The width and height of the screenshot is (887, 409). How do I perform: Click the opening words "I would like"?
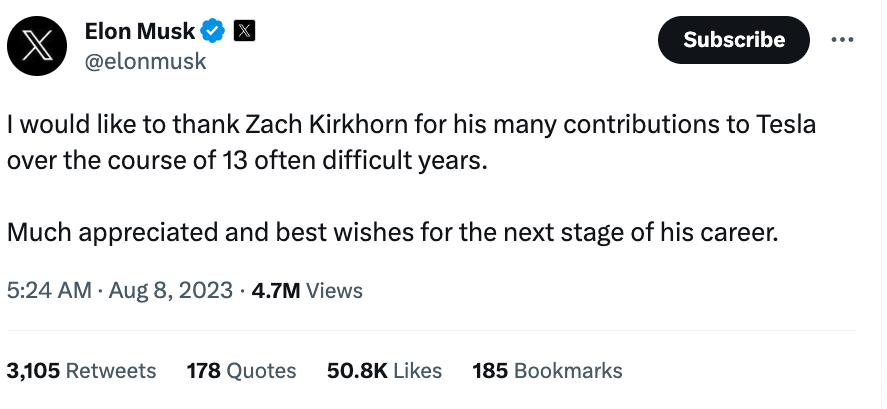click(57, 126)
